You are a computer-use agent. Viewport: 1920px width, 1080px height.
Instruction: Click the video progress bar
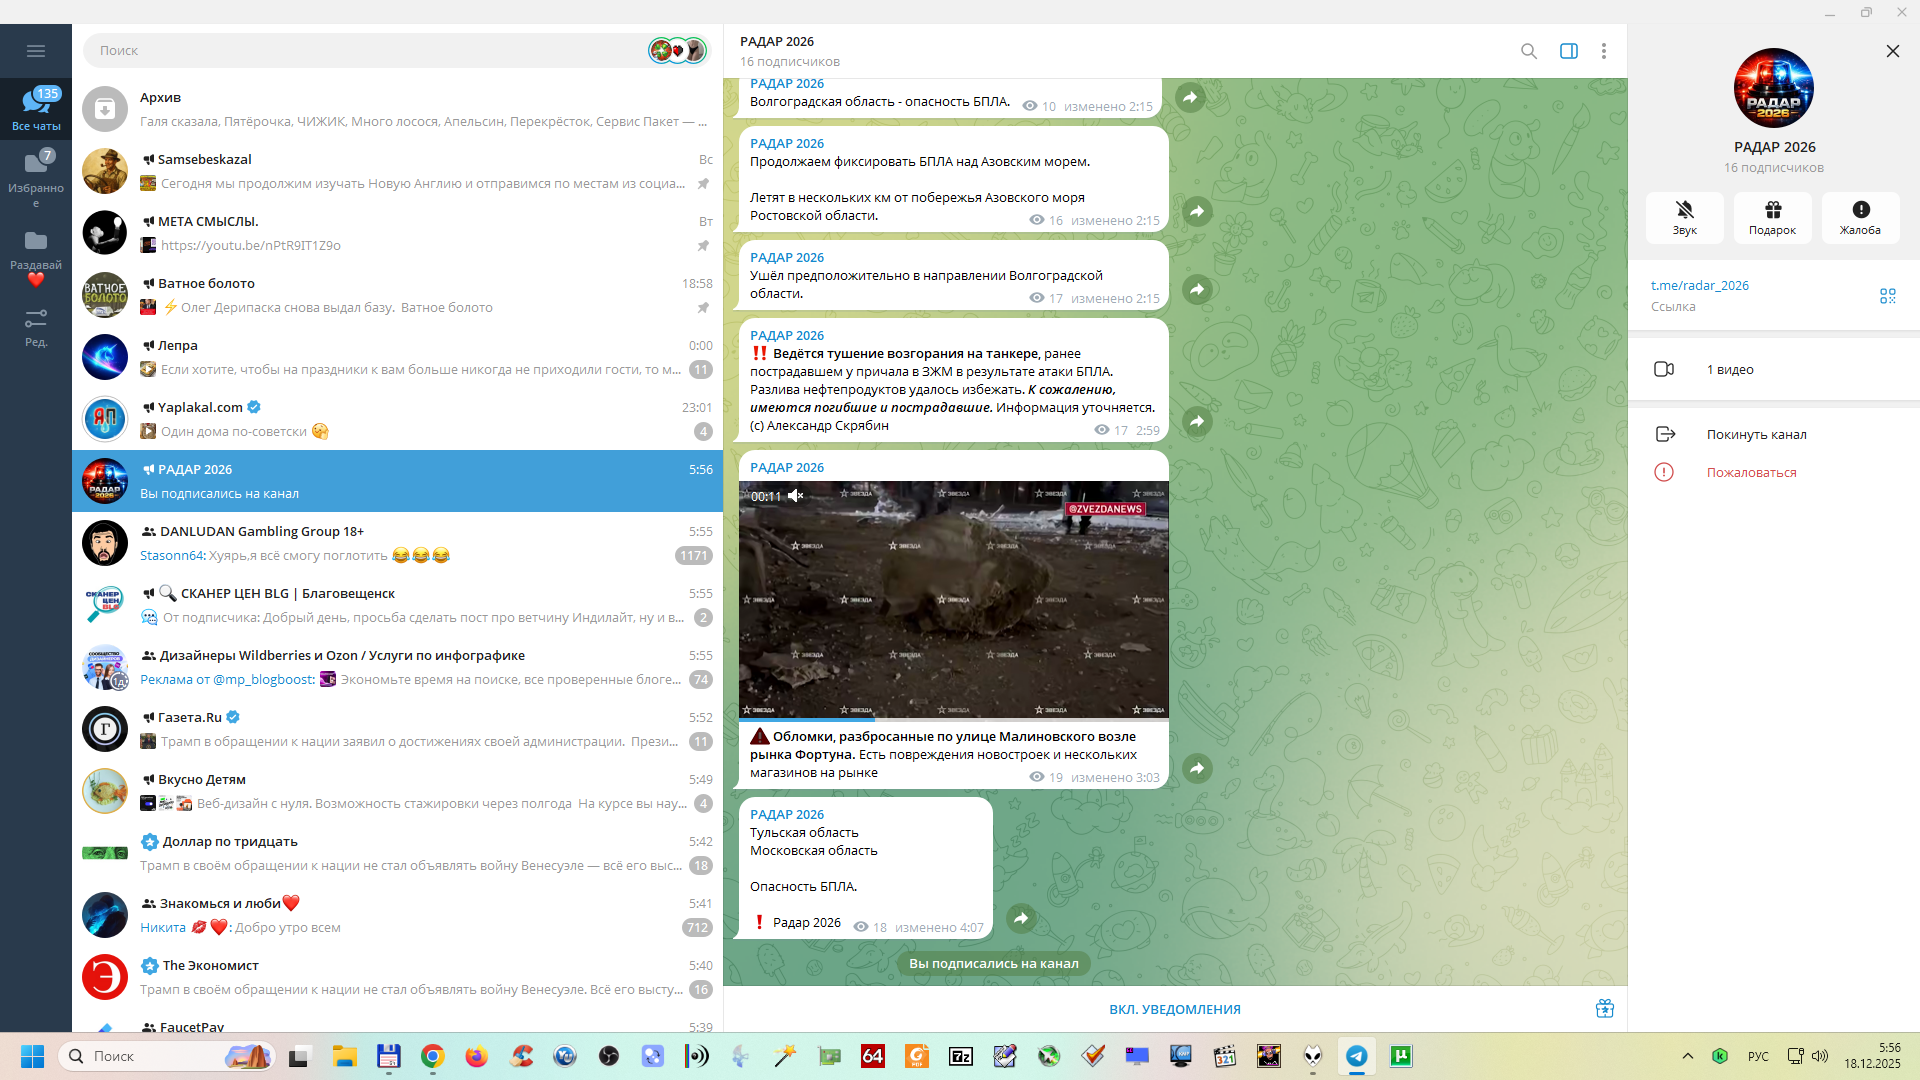click(953, 718)
